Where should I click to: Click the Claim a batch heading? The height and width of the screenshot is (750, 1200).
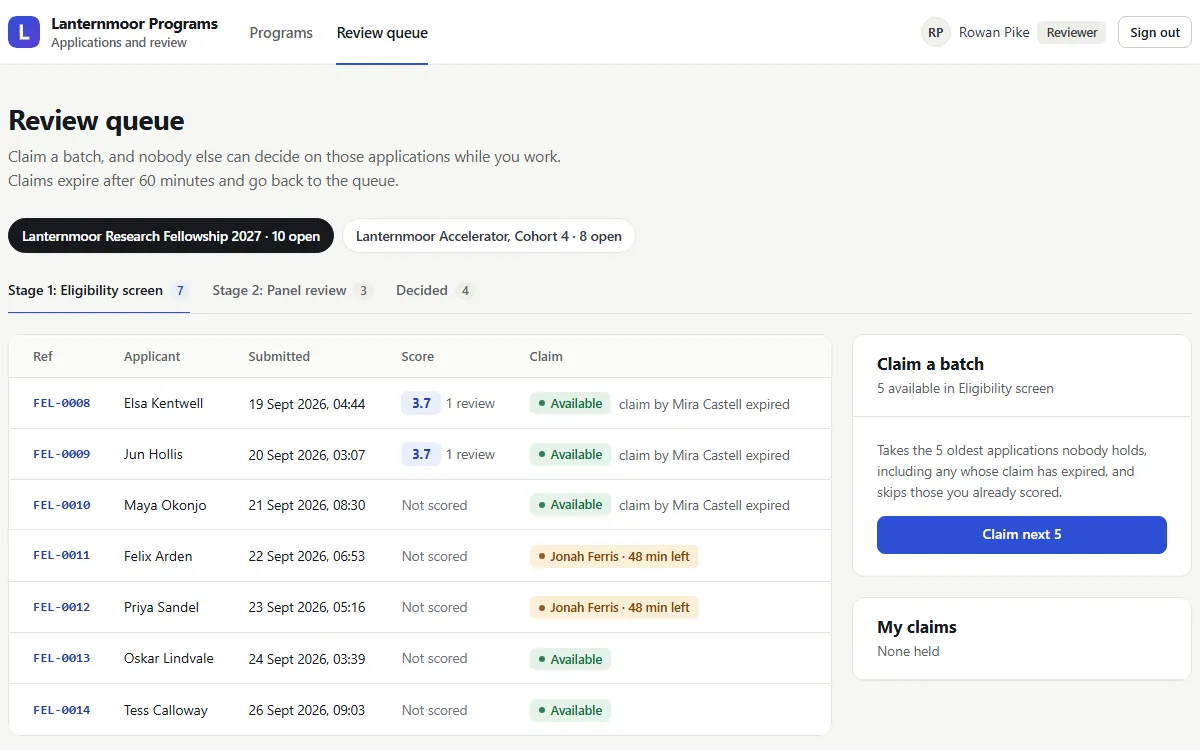930,364
